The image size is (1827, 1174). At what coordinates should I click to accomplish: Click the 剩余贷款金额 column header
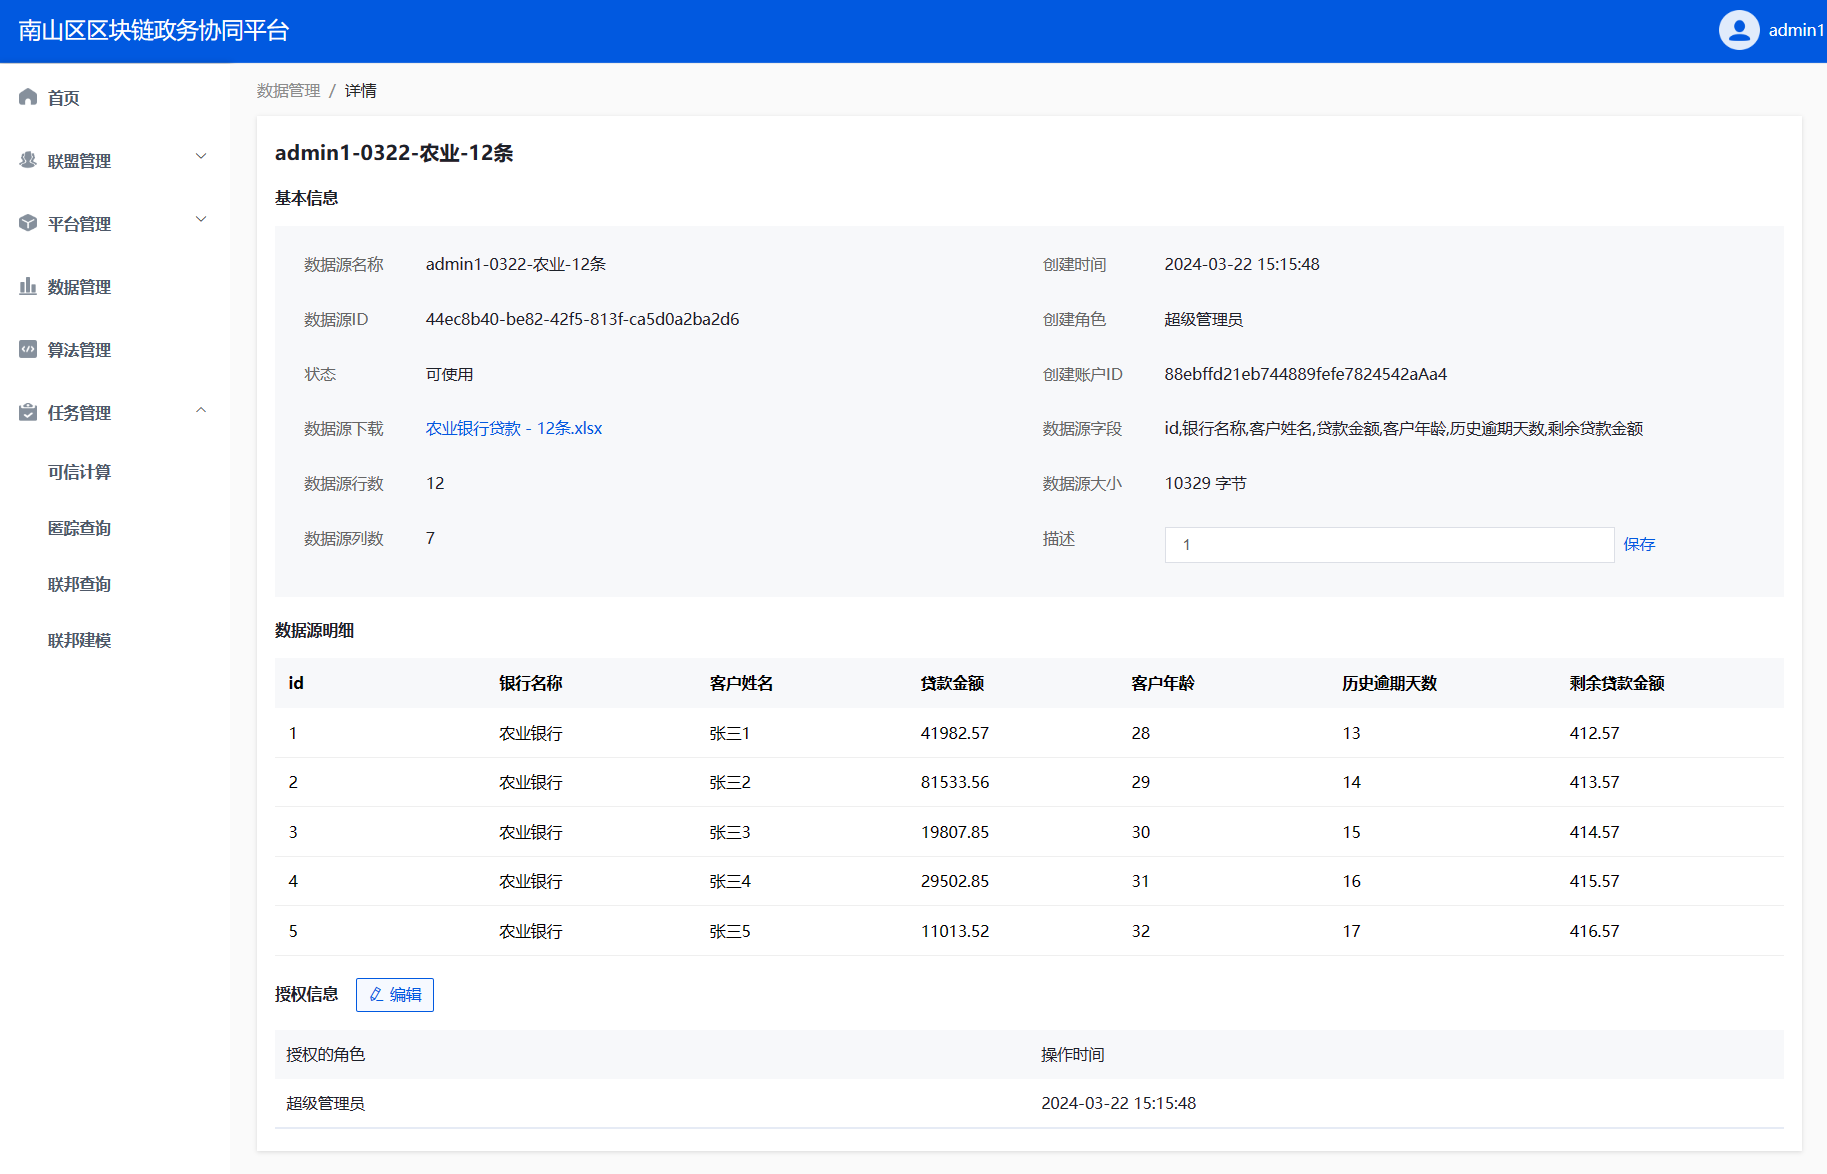(1617, 683)
